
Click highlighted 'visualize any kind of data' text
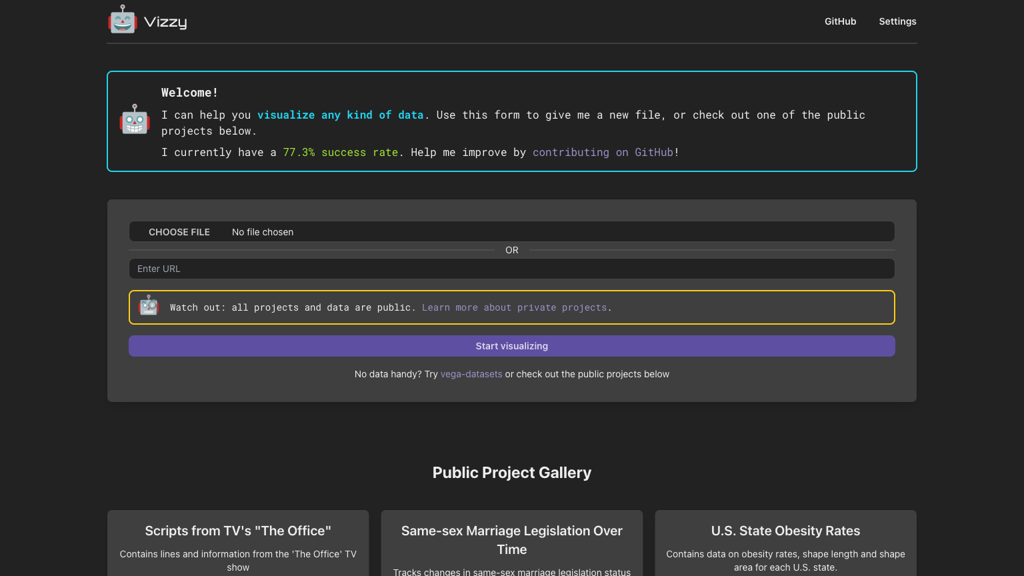click(x=340, y=115)
